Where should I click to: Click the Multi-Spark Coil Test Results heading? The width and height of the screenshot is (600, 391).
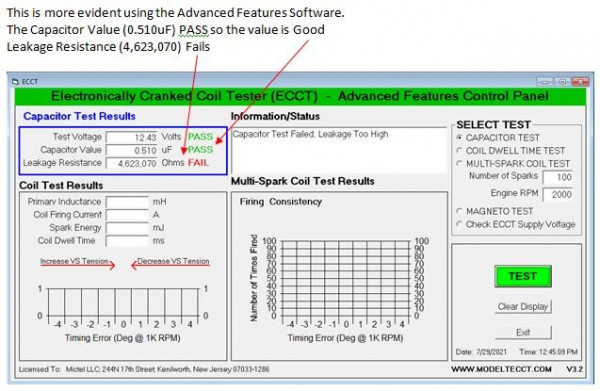coord(303,181)
